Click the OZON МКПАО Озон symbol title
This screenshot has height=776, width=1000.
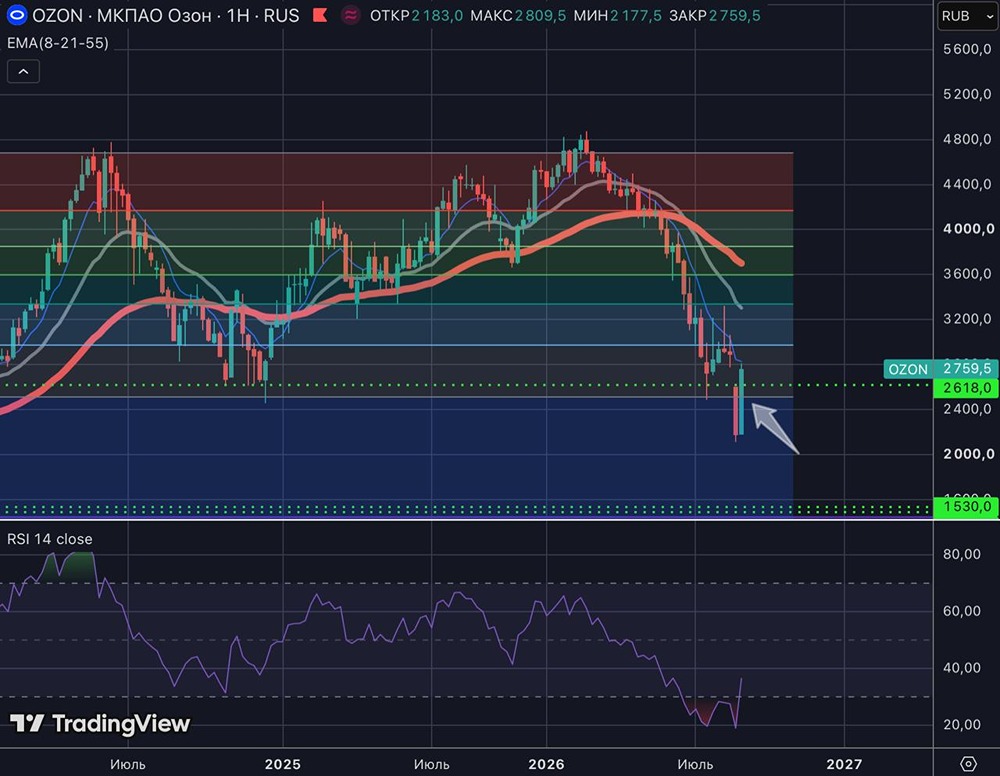[x=166, y=15]
